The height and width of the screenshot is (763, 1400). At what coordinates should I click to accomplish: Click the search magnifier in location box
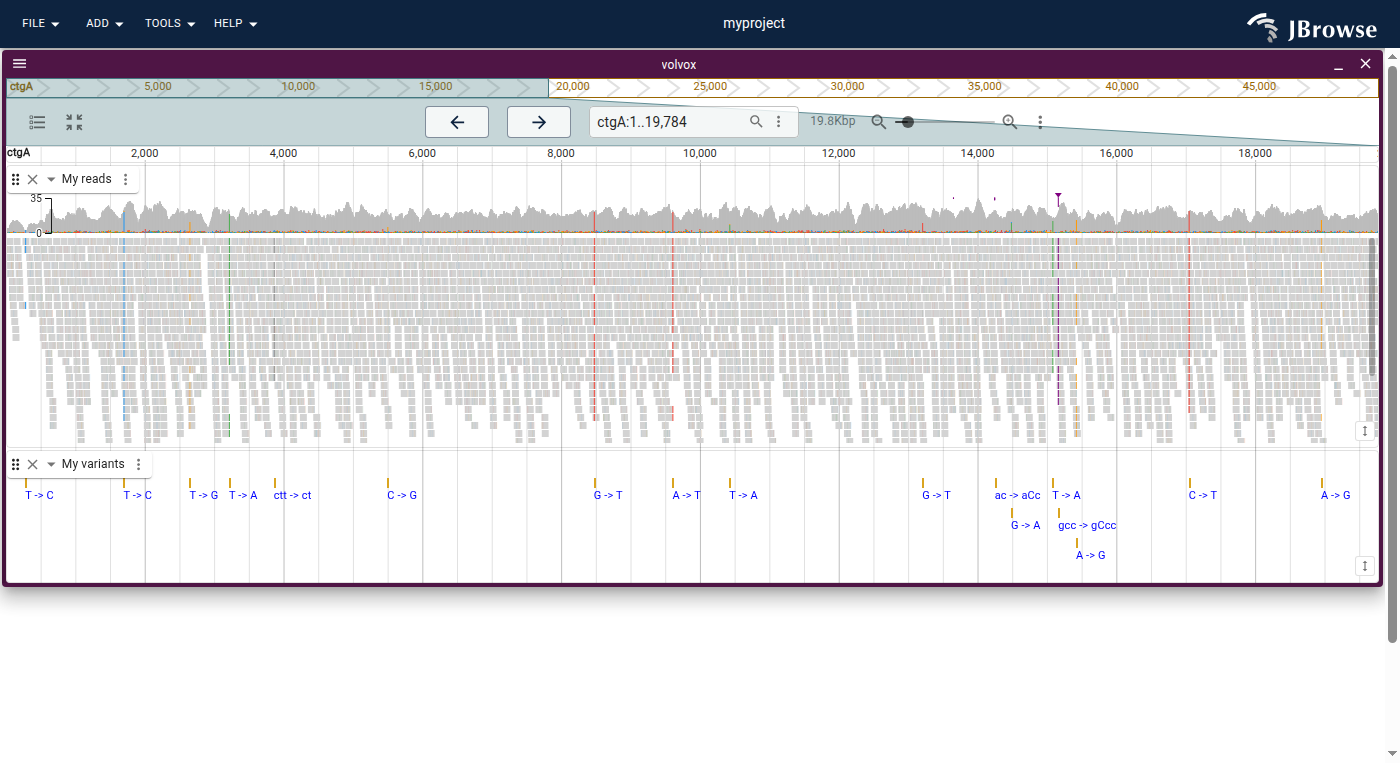click(x=757, y=122)
